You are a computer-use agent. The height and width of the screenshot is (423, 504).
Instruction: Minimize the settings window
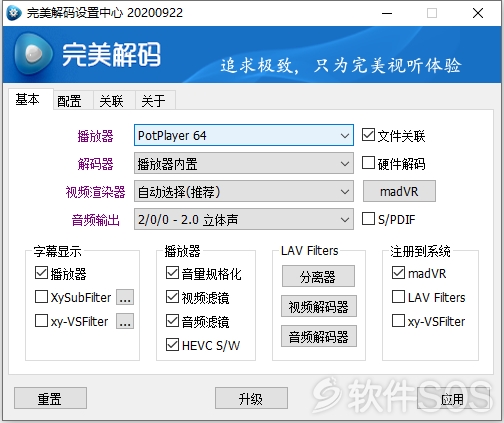coord(387,13)
